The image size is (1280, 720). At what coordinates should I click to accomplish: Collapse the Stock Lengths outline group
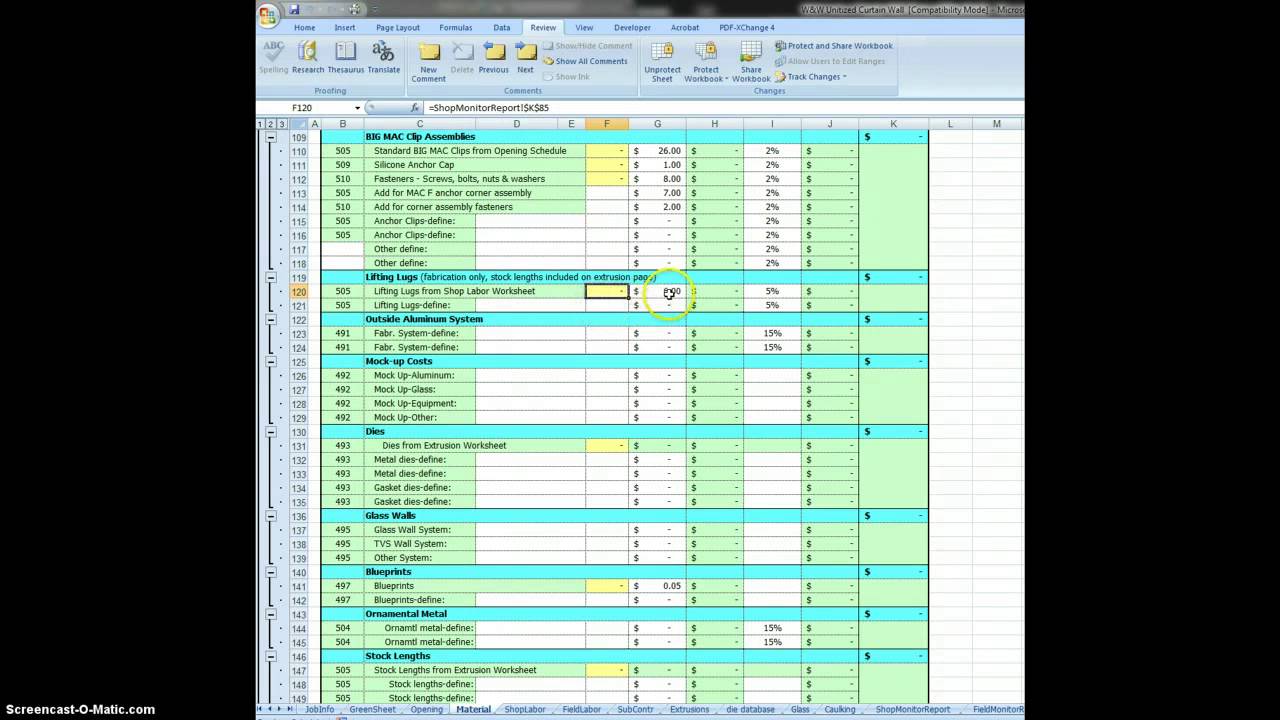point(271,656)
